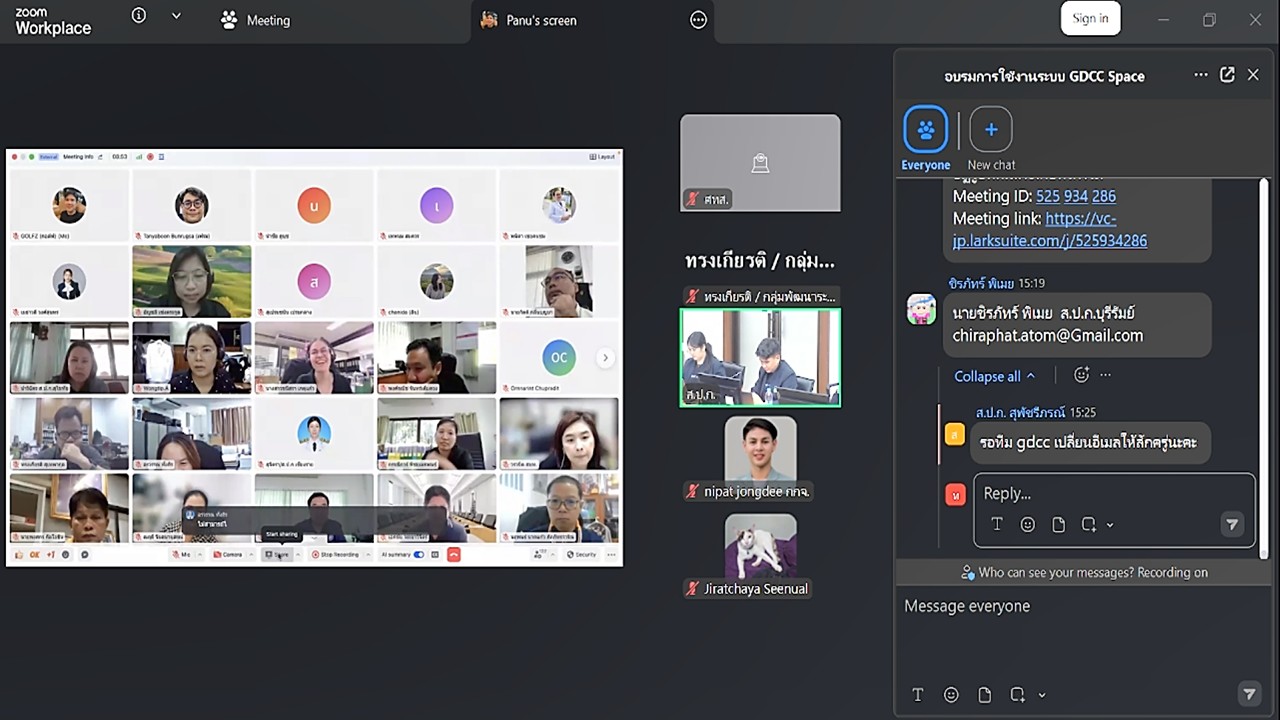Pop out the chat panel
This screenshot has height=720, width=1280.
point(1227,75)
